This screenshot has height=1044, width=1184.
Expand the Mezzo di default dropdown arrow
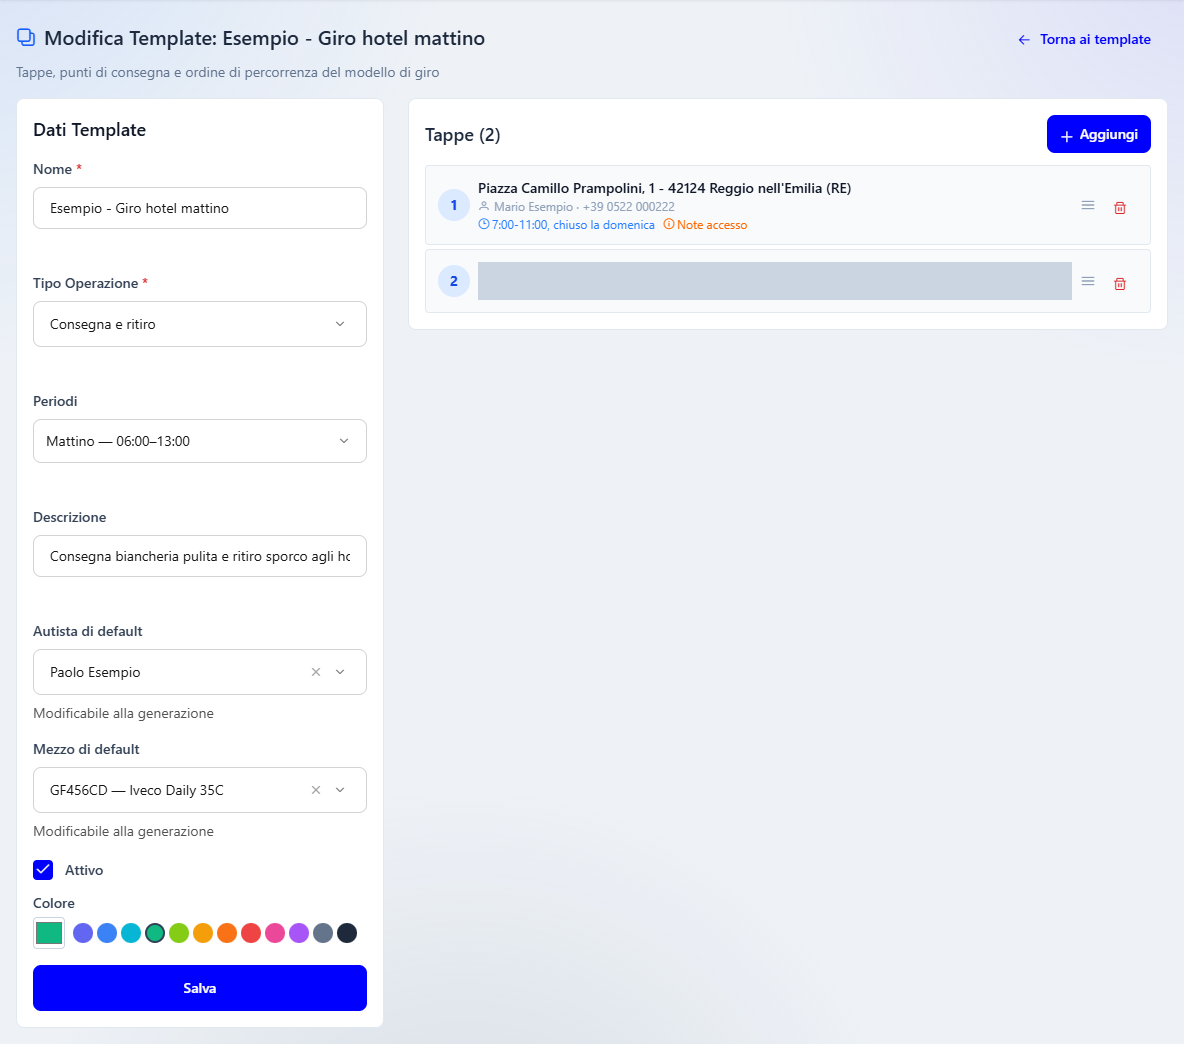pyautogui.click(x=341, y=790)
